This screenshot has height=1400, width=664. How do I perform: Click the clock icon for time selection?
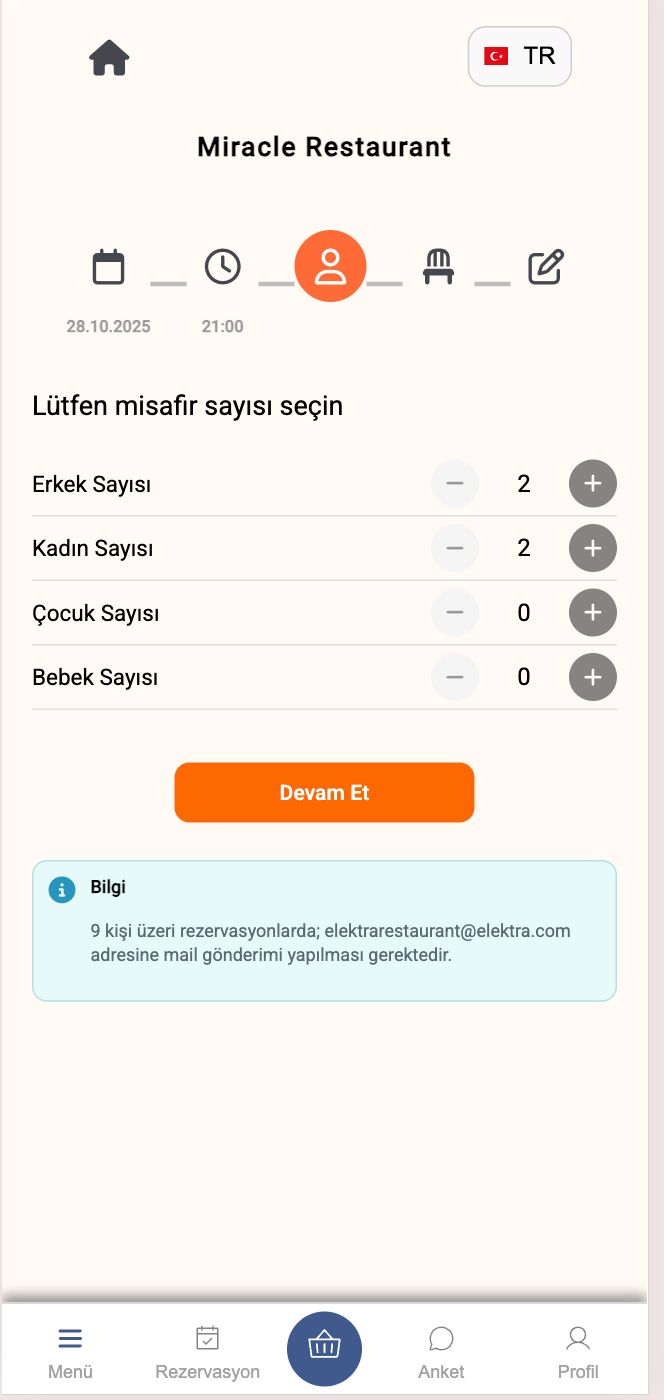[x=222, y=266]
